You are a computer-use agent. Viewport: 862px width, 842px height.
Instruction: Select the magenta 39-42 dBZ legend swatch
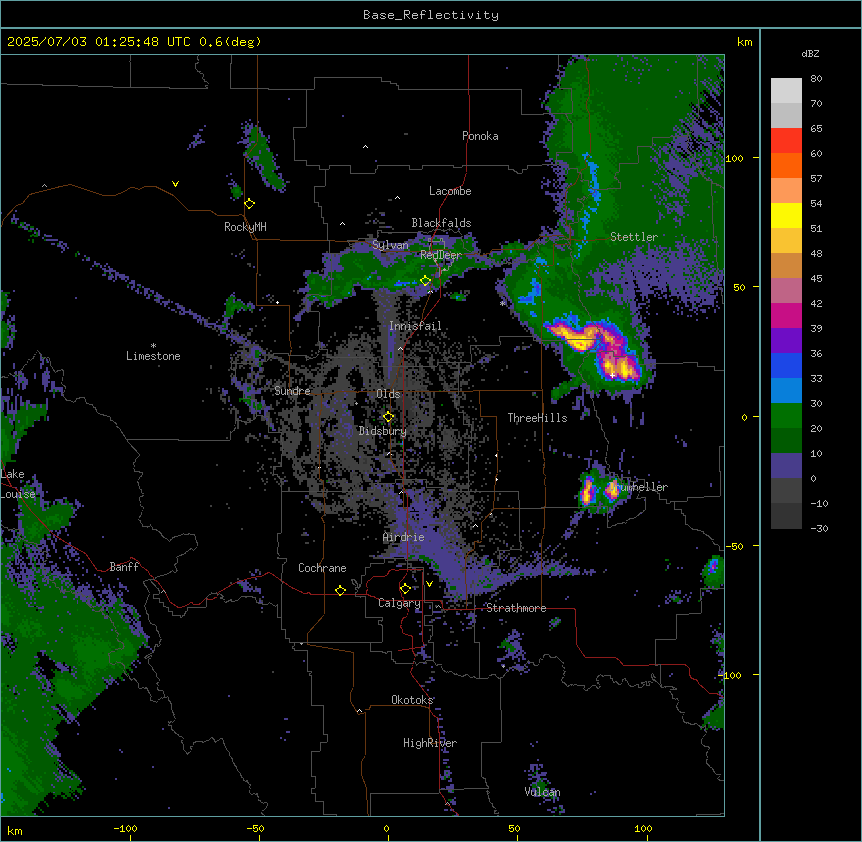click(786, 315)
